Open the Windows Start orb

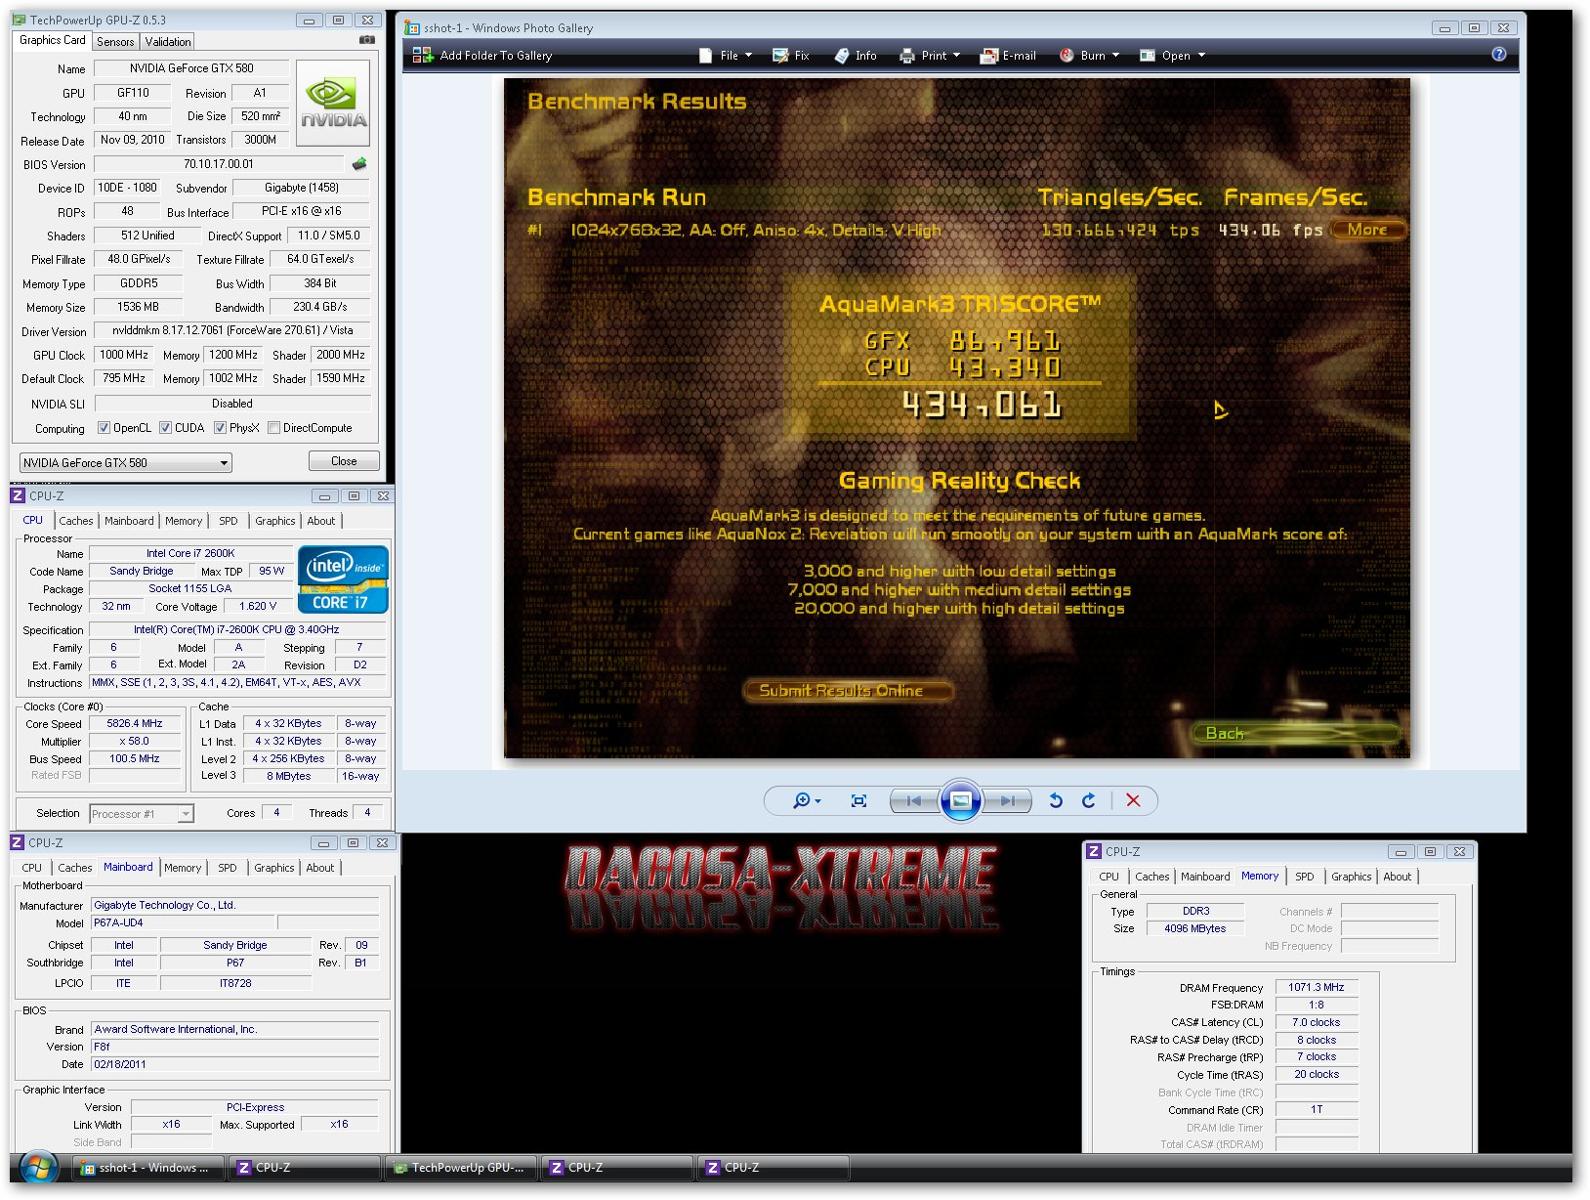pyautogui.click(x=38, y=1167)
